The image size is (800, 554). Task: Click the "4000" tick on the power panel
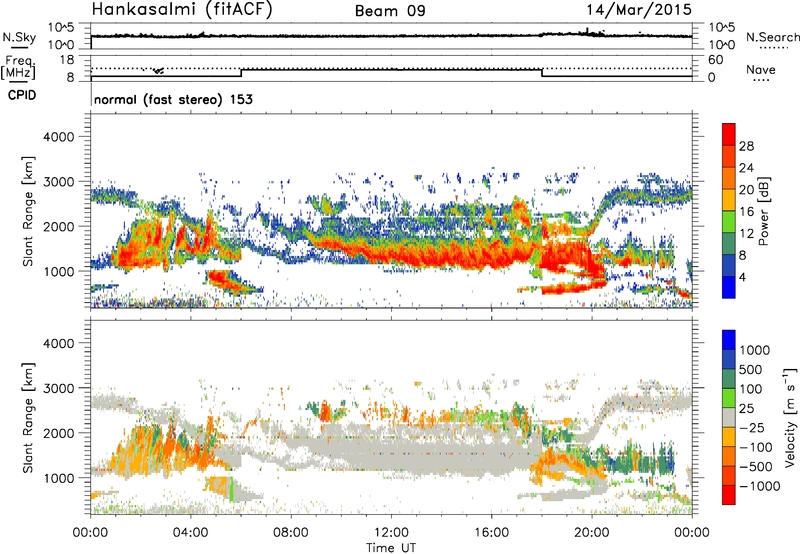click(x=58, y=137)
